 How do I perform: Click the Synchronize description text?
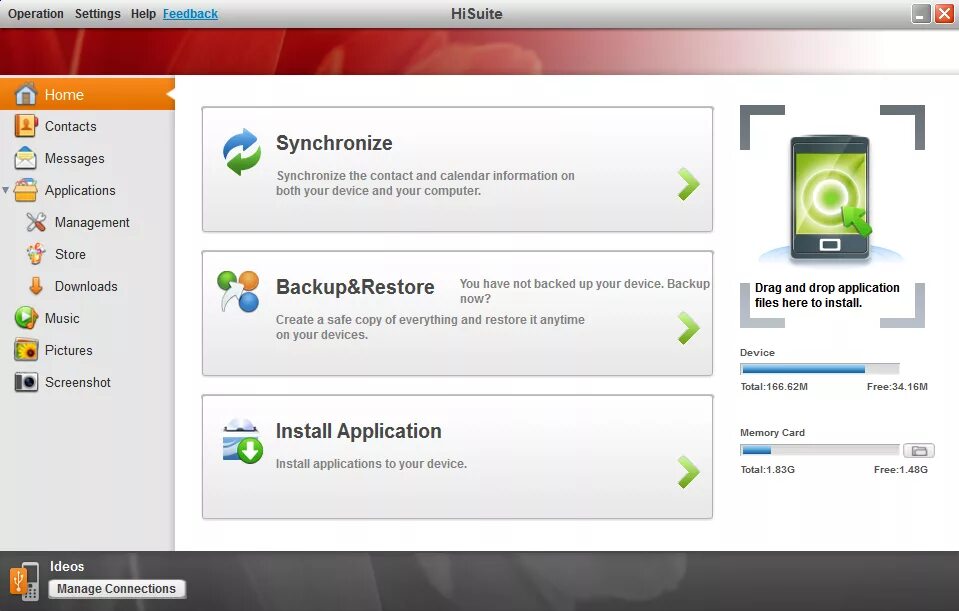click(x=425, y=183)
